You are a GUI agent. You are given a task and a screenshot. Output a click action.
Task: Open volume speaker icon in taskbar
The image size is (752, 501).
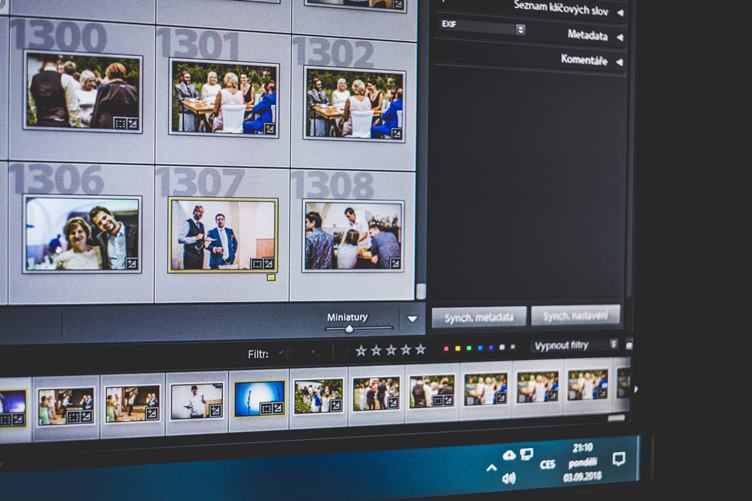508,478
